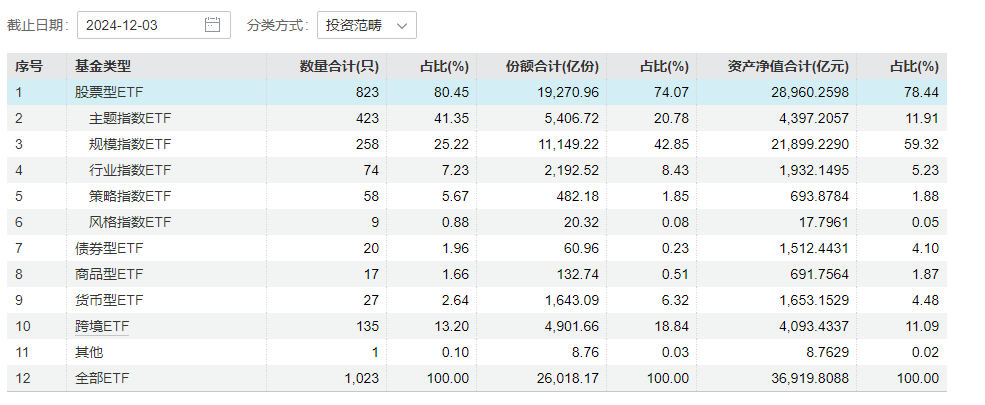
Task: Select the 规模指数ETF sub-row
Action: pos(130,145)
